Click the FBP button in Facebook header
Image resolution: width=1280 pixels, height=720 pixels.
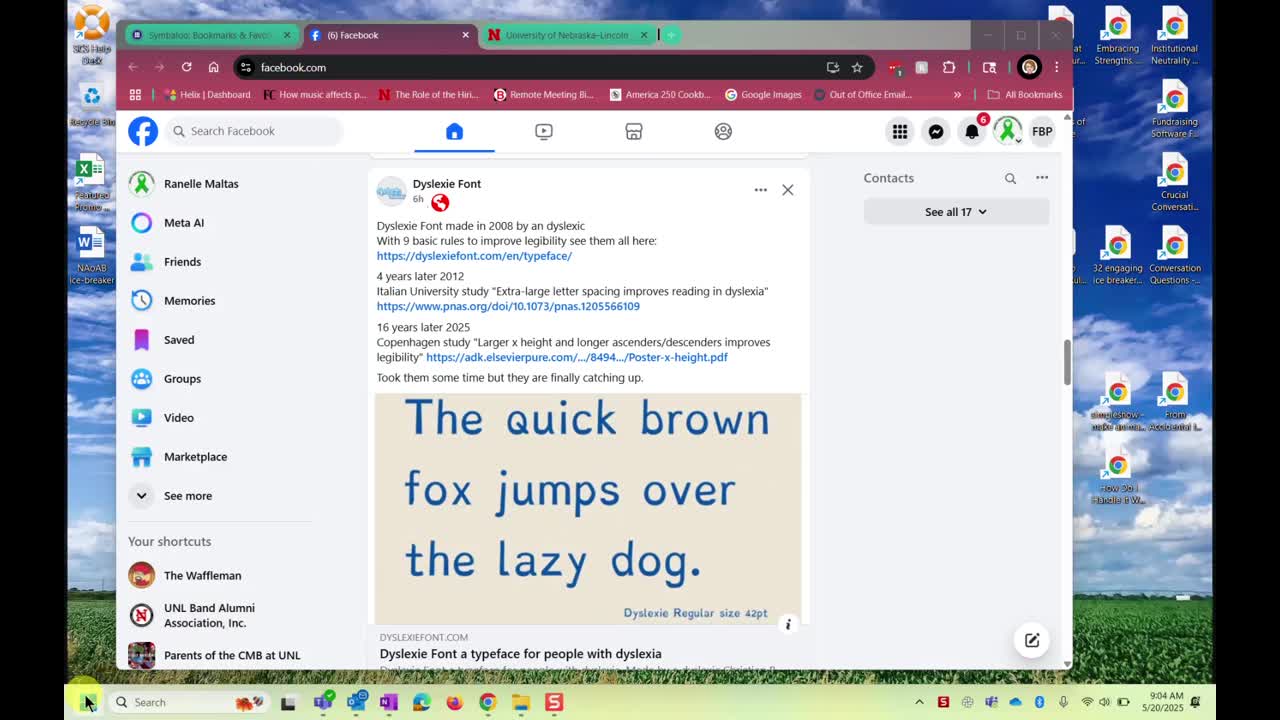tap(1042, 131)
